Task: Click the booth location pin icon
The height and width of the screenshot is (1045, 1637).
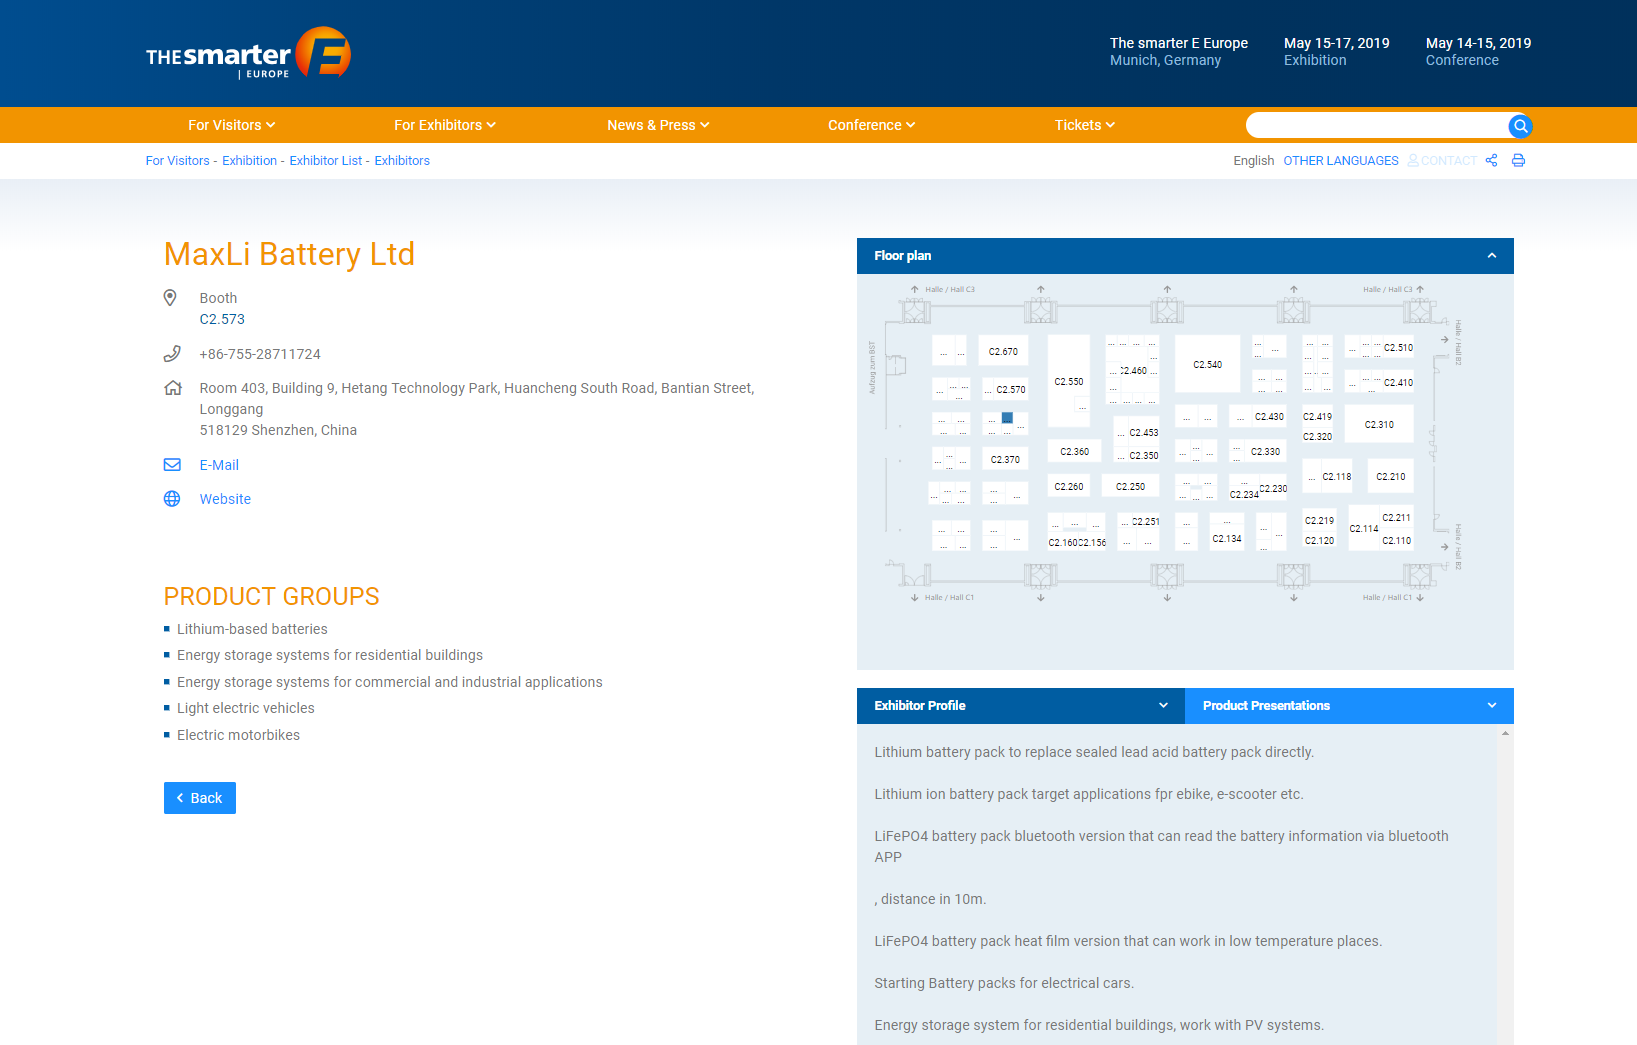Action: pyautogui.click(x=170, y=298)
